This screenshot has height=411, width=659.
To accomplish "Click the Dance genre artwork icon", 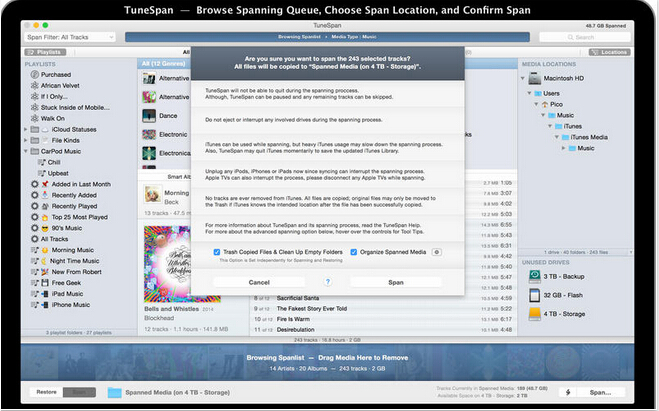I will coord(149,116).
